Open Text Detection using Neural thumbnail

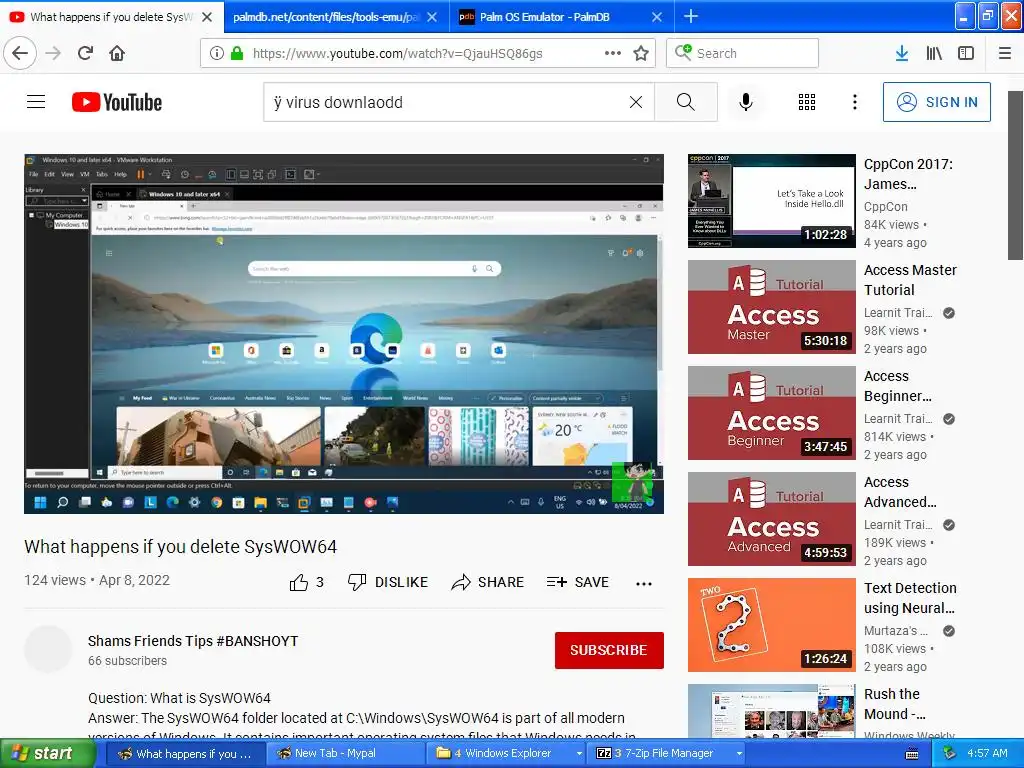(x=771, y=624)
